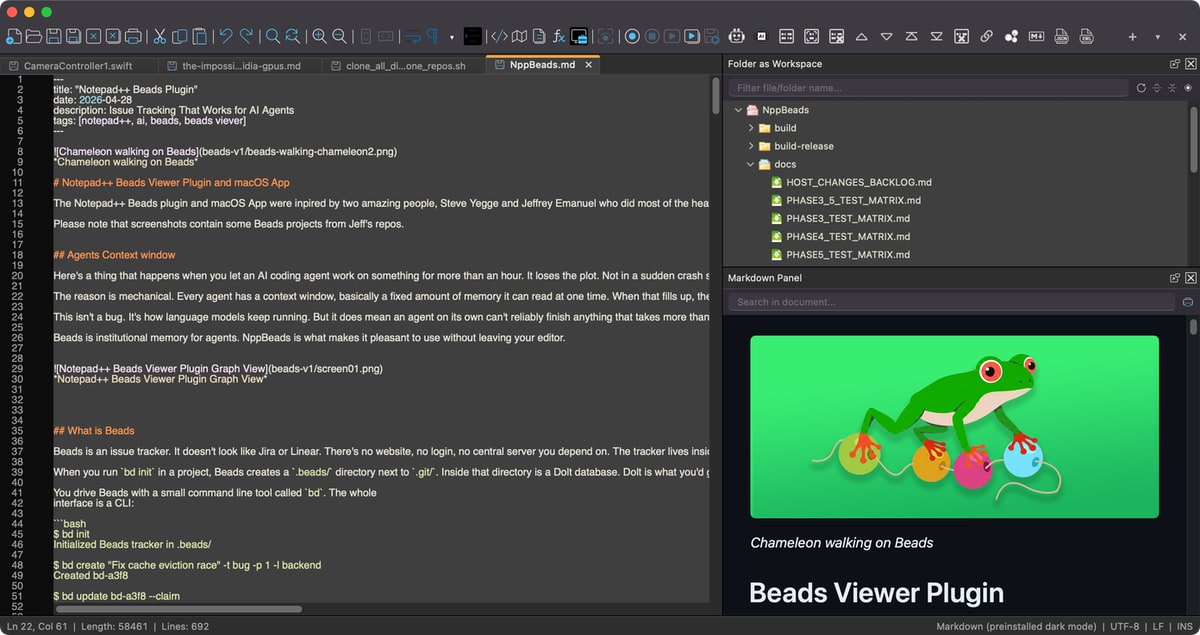Screen dimensions: 1200x635
Task: Open PHASE3_5_TEST_MATRIX.md in the tree
Action: (847, 200)
